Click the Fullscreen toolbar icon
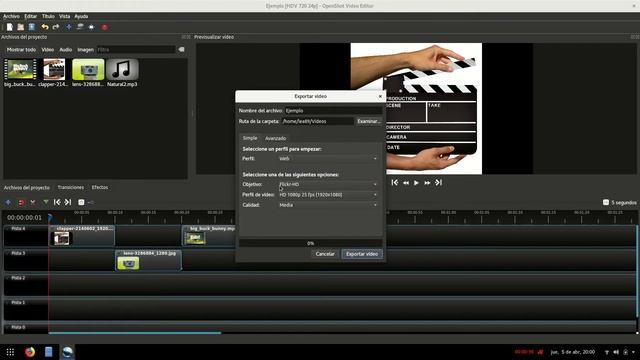Image resolution: width=640 pixels, height=360 pixels. (91, 27)
